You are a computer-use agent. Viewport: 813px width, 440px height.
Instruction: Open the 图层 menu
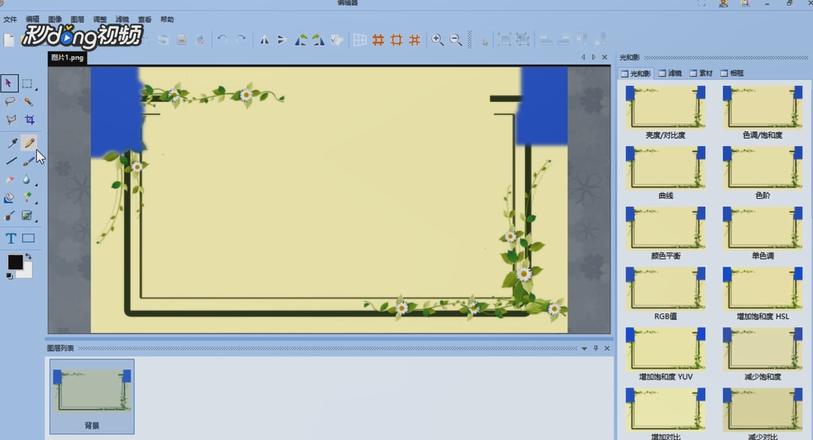coord(77,20)
